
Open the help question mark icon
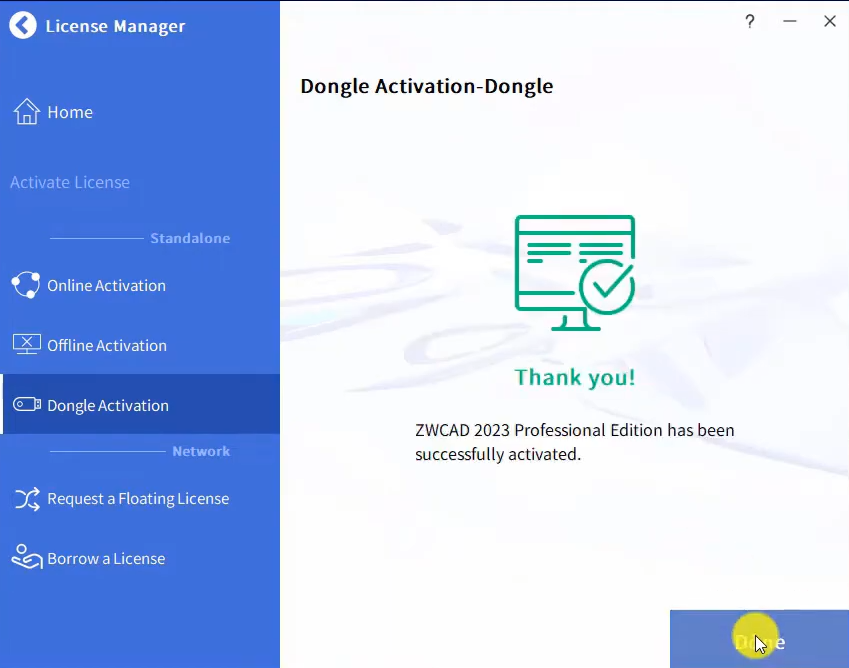pos(750,22)
